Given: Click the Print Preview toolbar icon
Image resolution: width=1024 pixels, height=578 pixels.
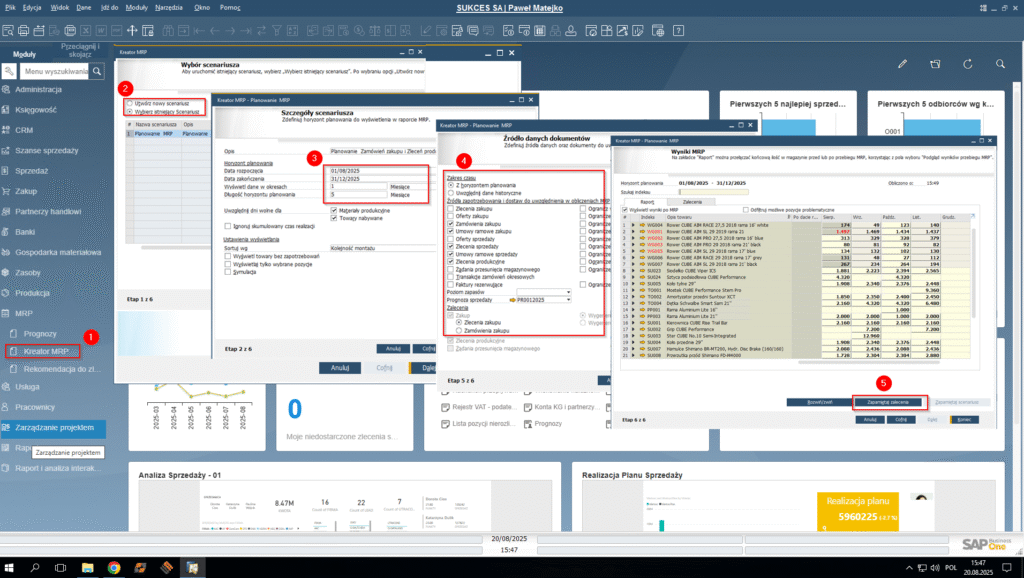Looking at the screenshot, I should pos(8,31).
